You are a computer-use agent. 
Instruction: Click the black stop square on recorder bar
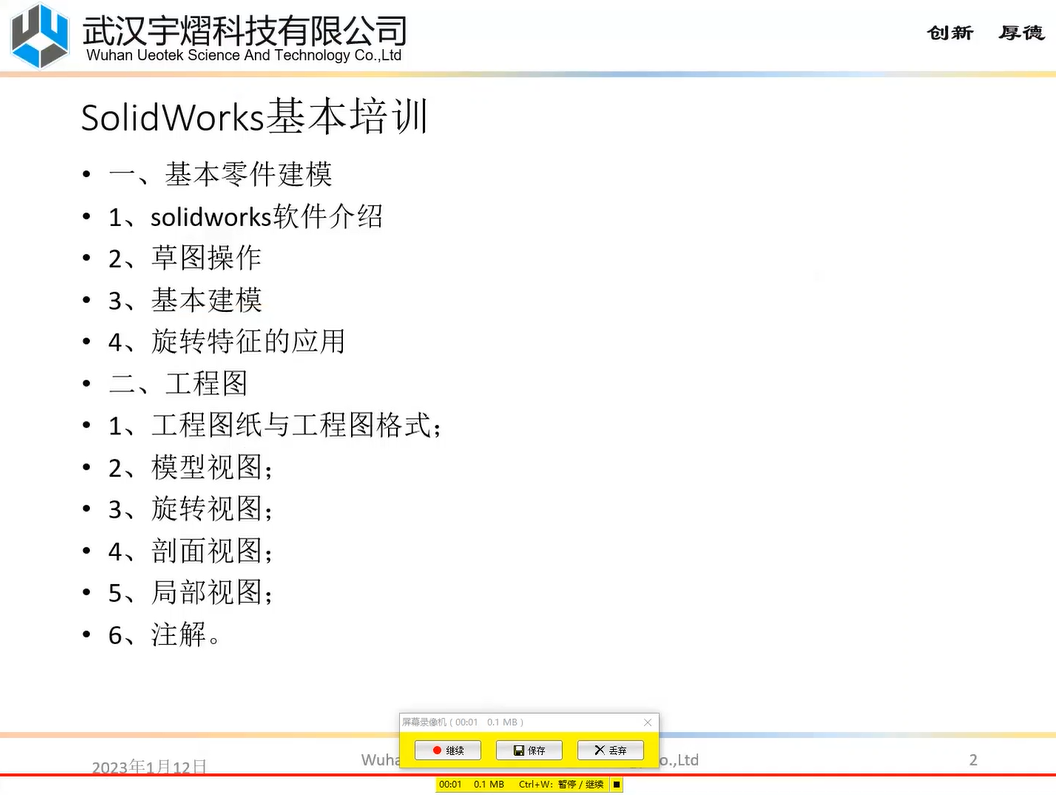point(616,784)
